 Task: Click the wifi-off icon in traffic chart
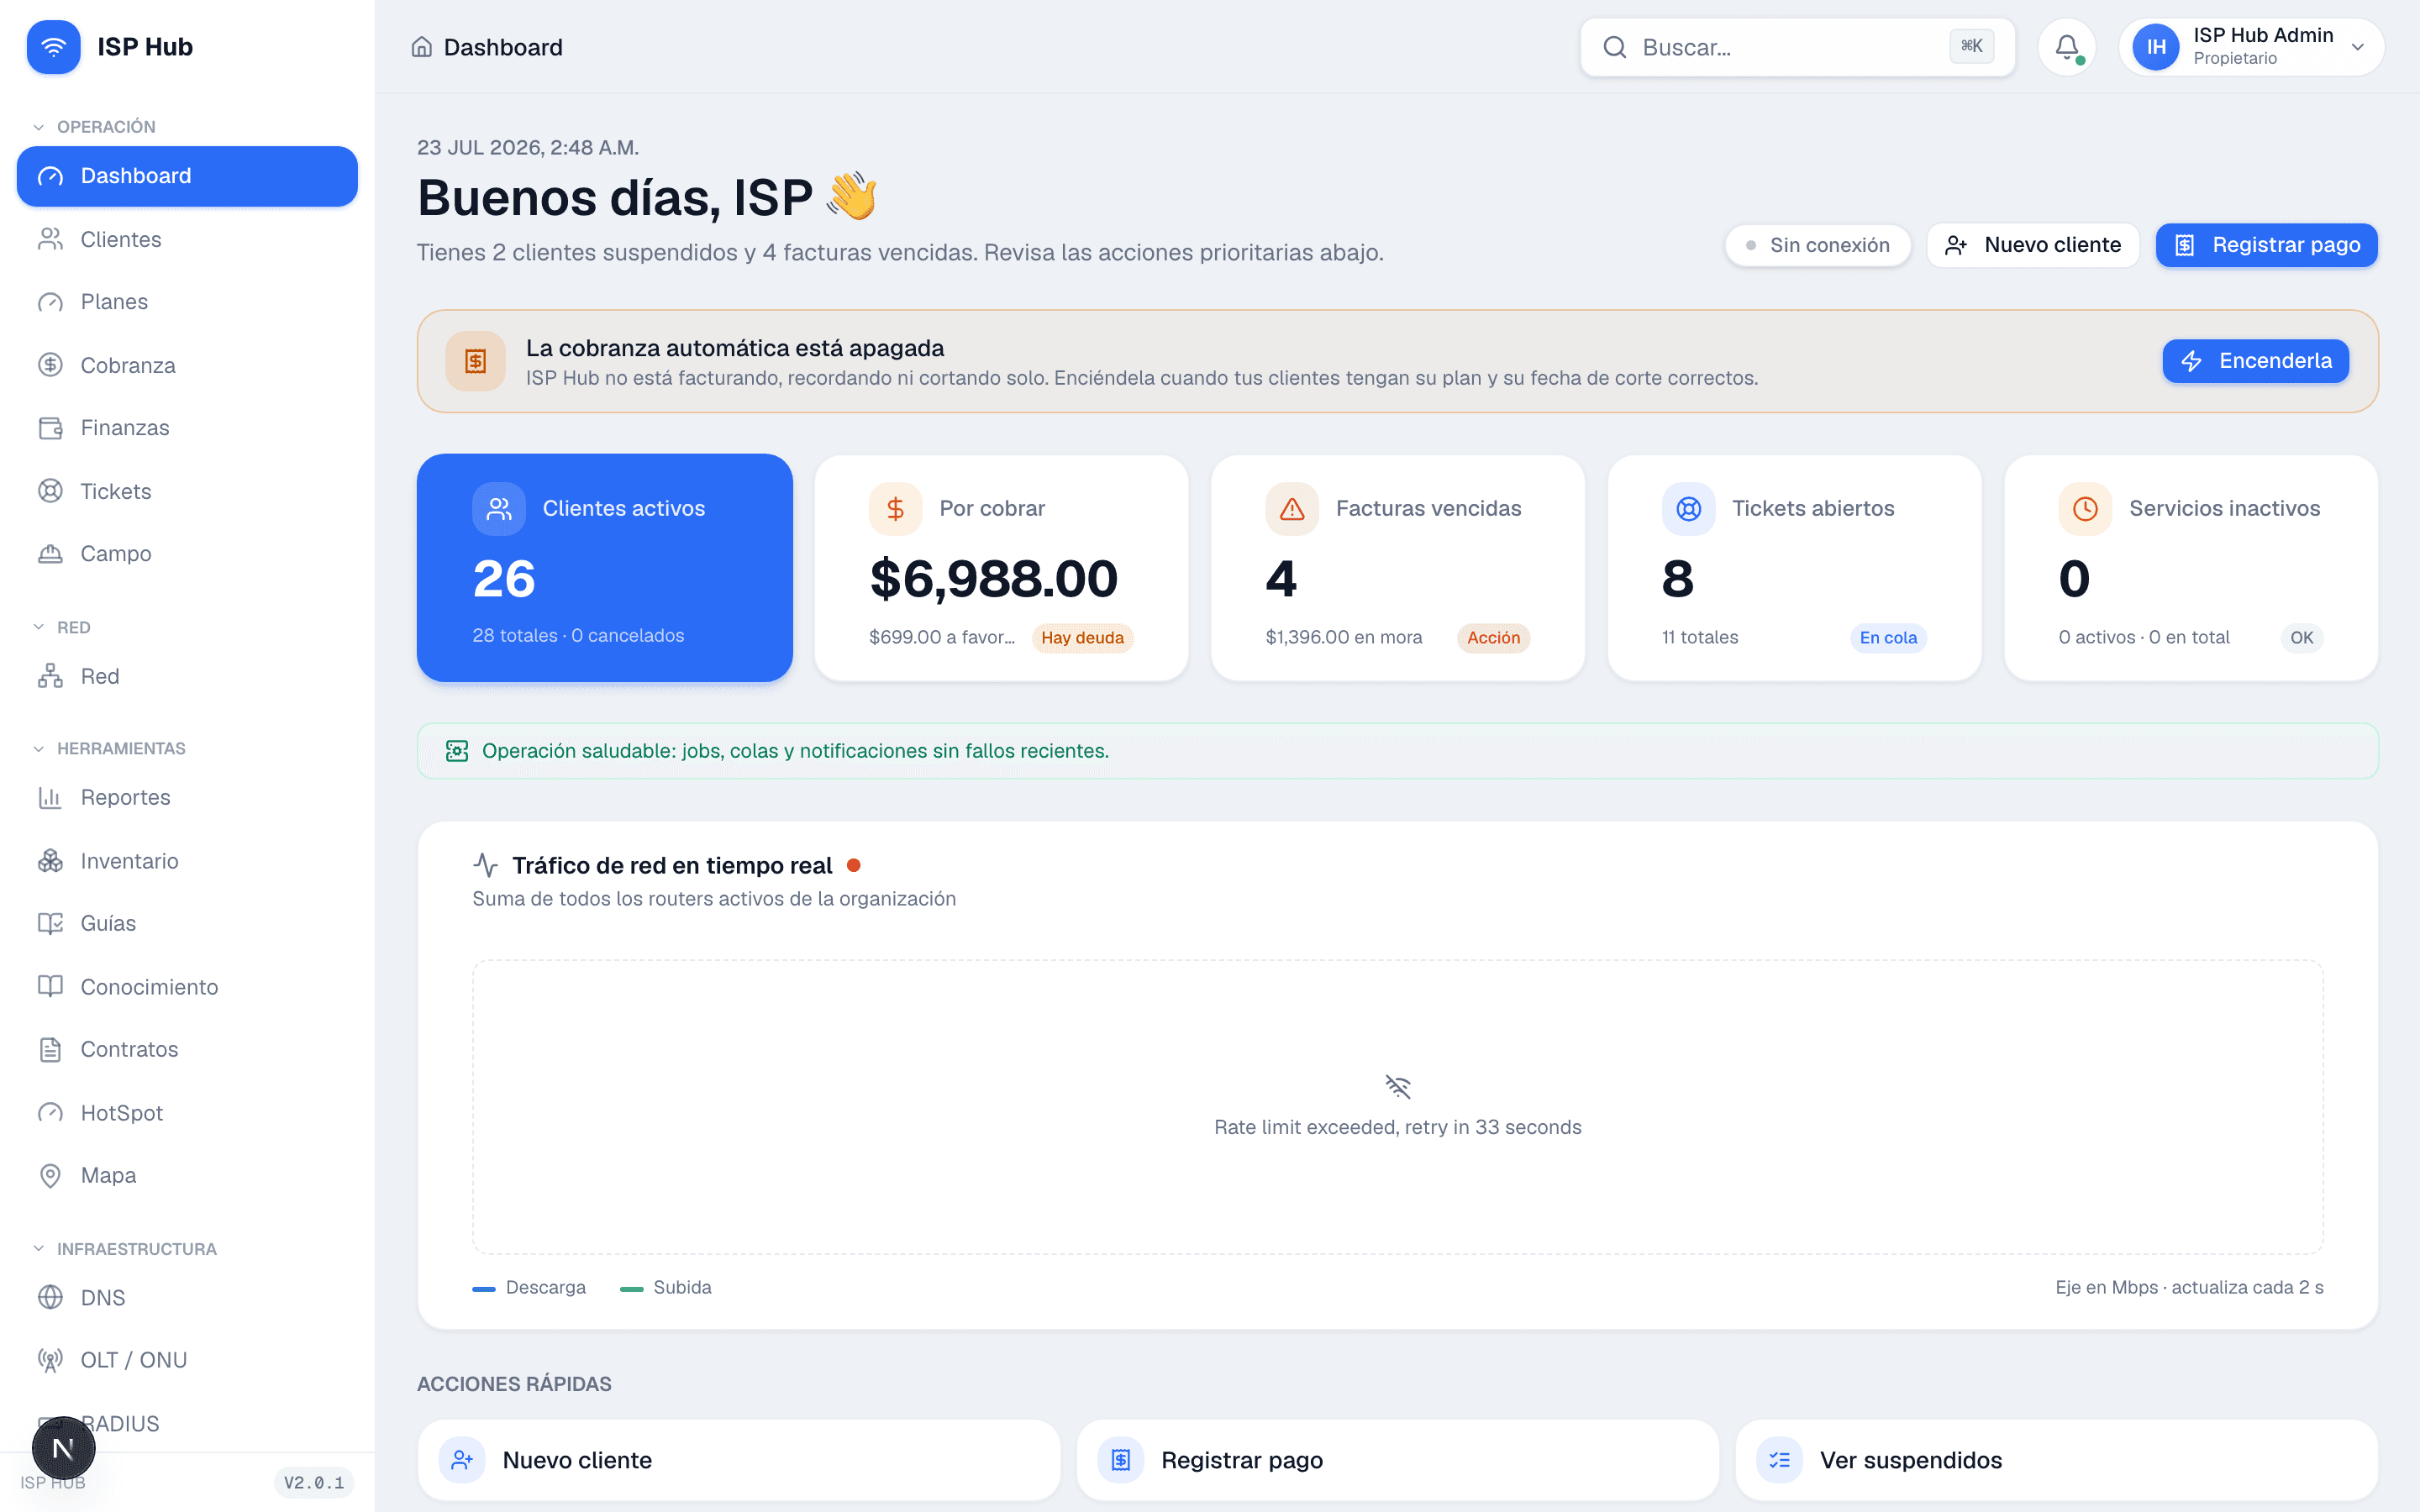[1397, 1086]
